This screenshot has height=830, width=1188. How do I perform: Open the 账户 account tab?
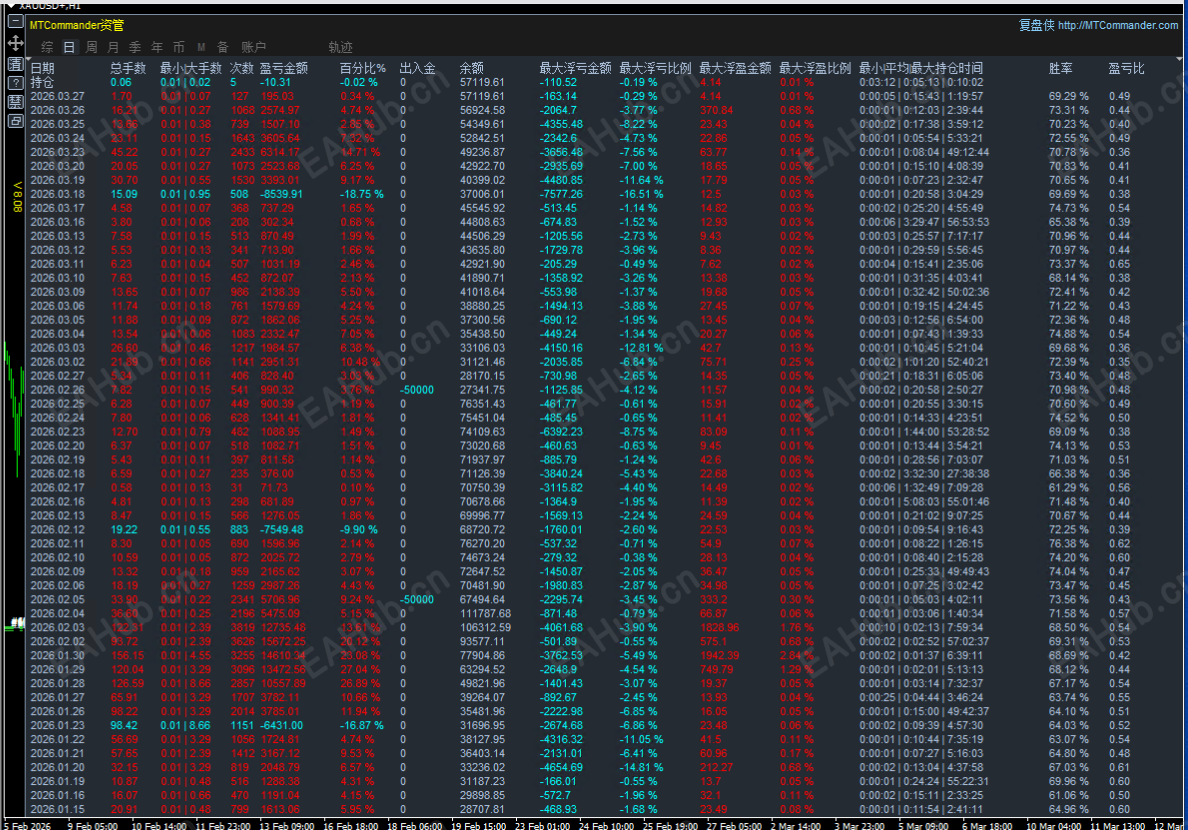tap(253, 47)
